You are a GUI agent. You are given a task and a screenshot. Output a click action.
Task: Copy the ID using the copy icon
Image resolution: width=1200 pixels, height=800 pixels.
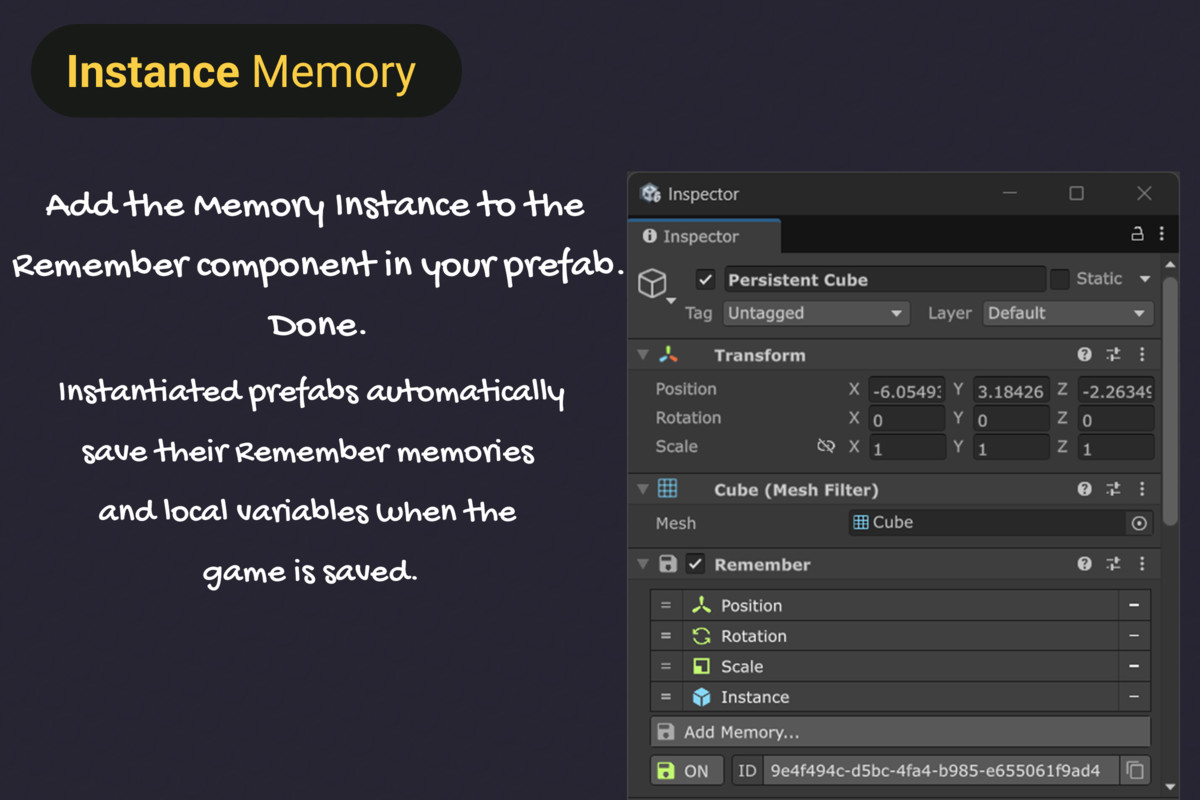(1136, 770)
